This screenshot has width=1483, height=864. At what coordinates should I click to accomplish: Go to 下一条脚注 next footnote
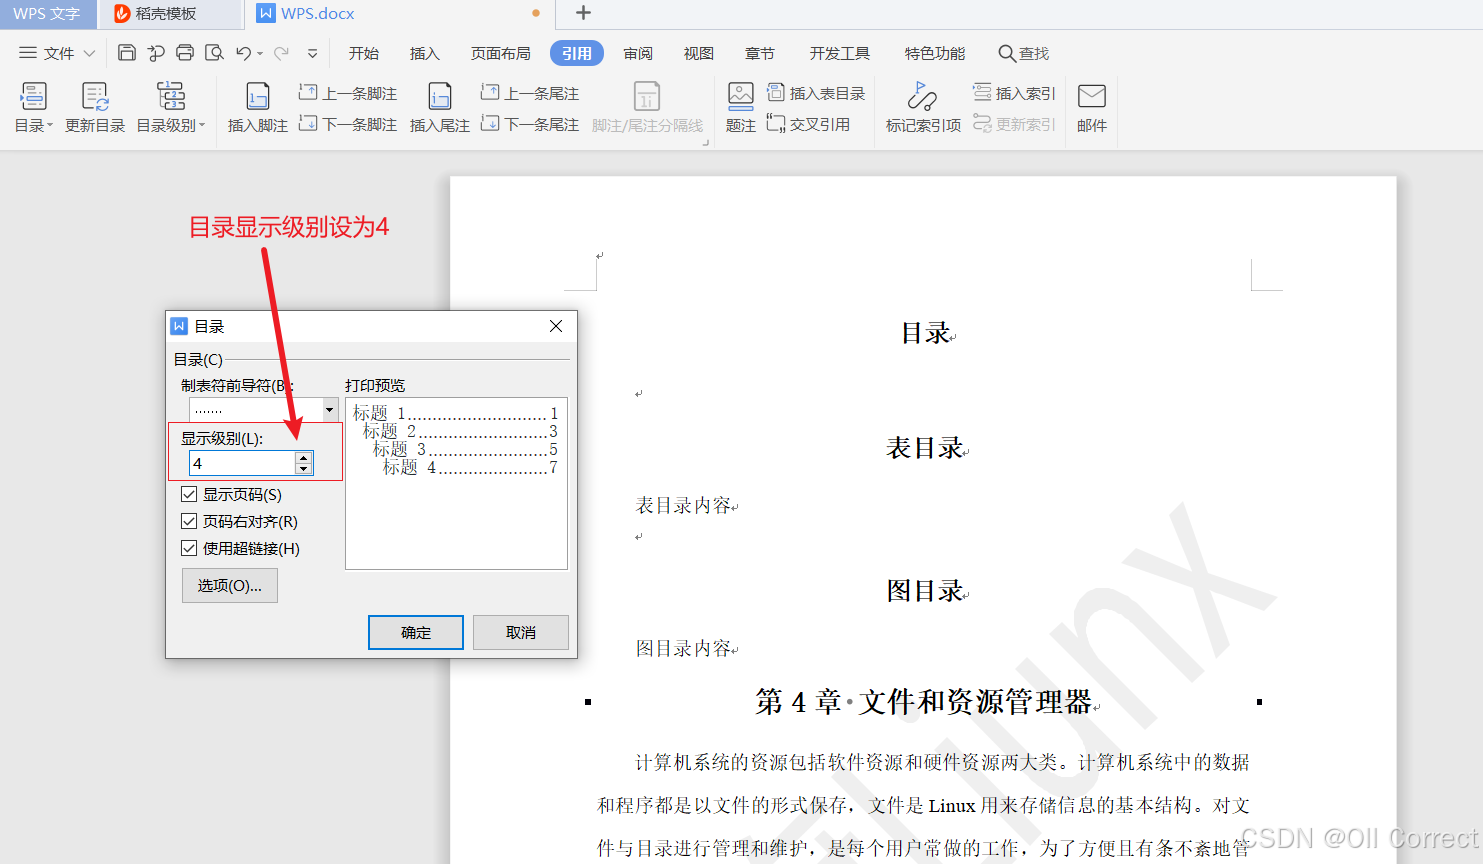pos(348,124)
